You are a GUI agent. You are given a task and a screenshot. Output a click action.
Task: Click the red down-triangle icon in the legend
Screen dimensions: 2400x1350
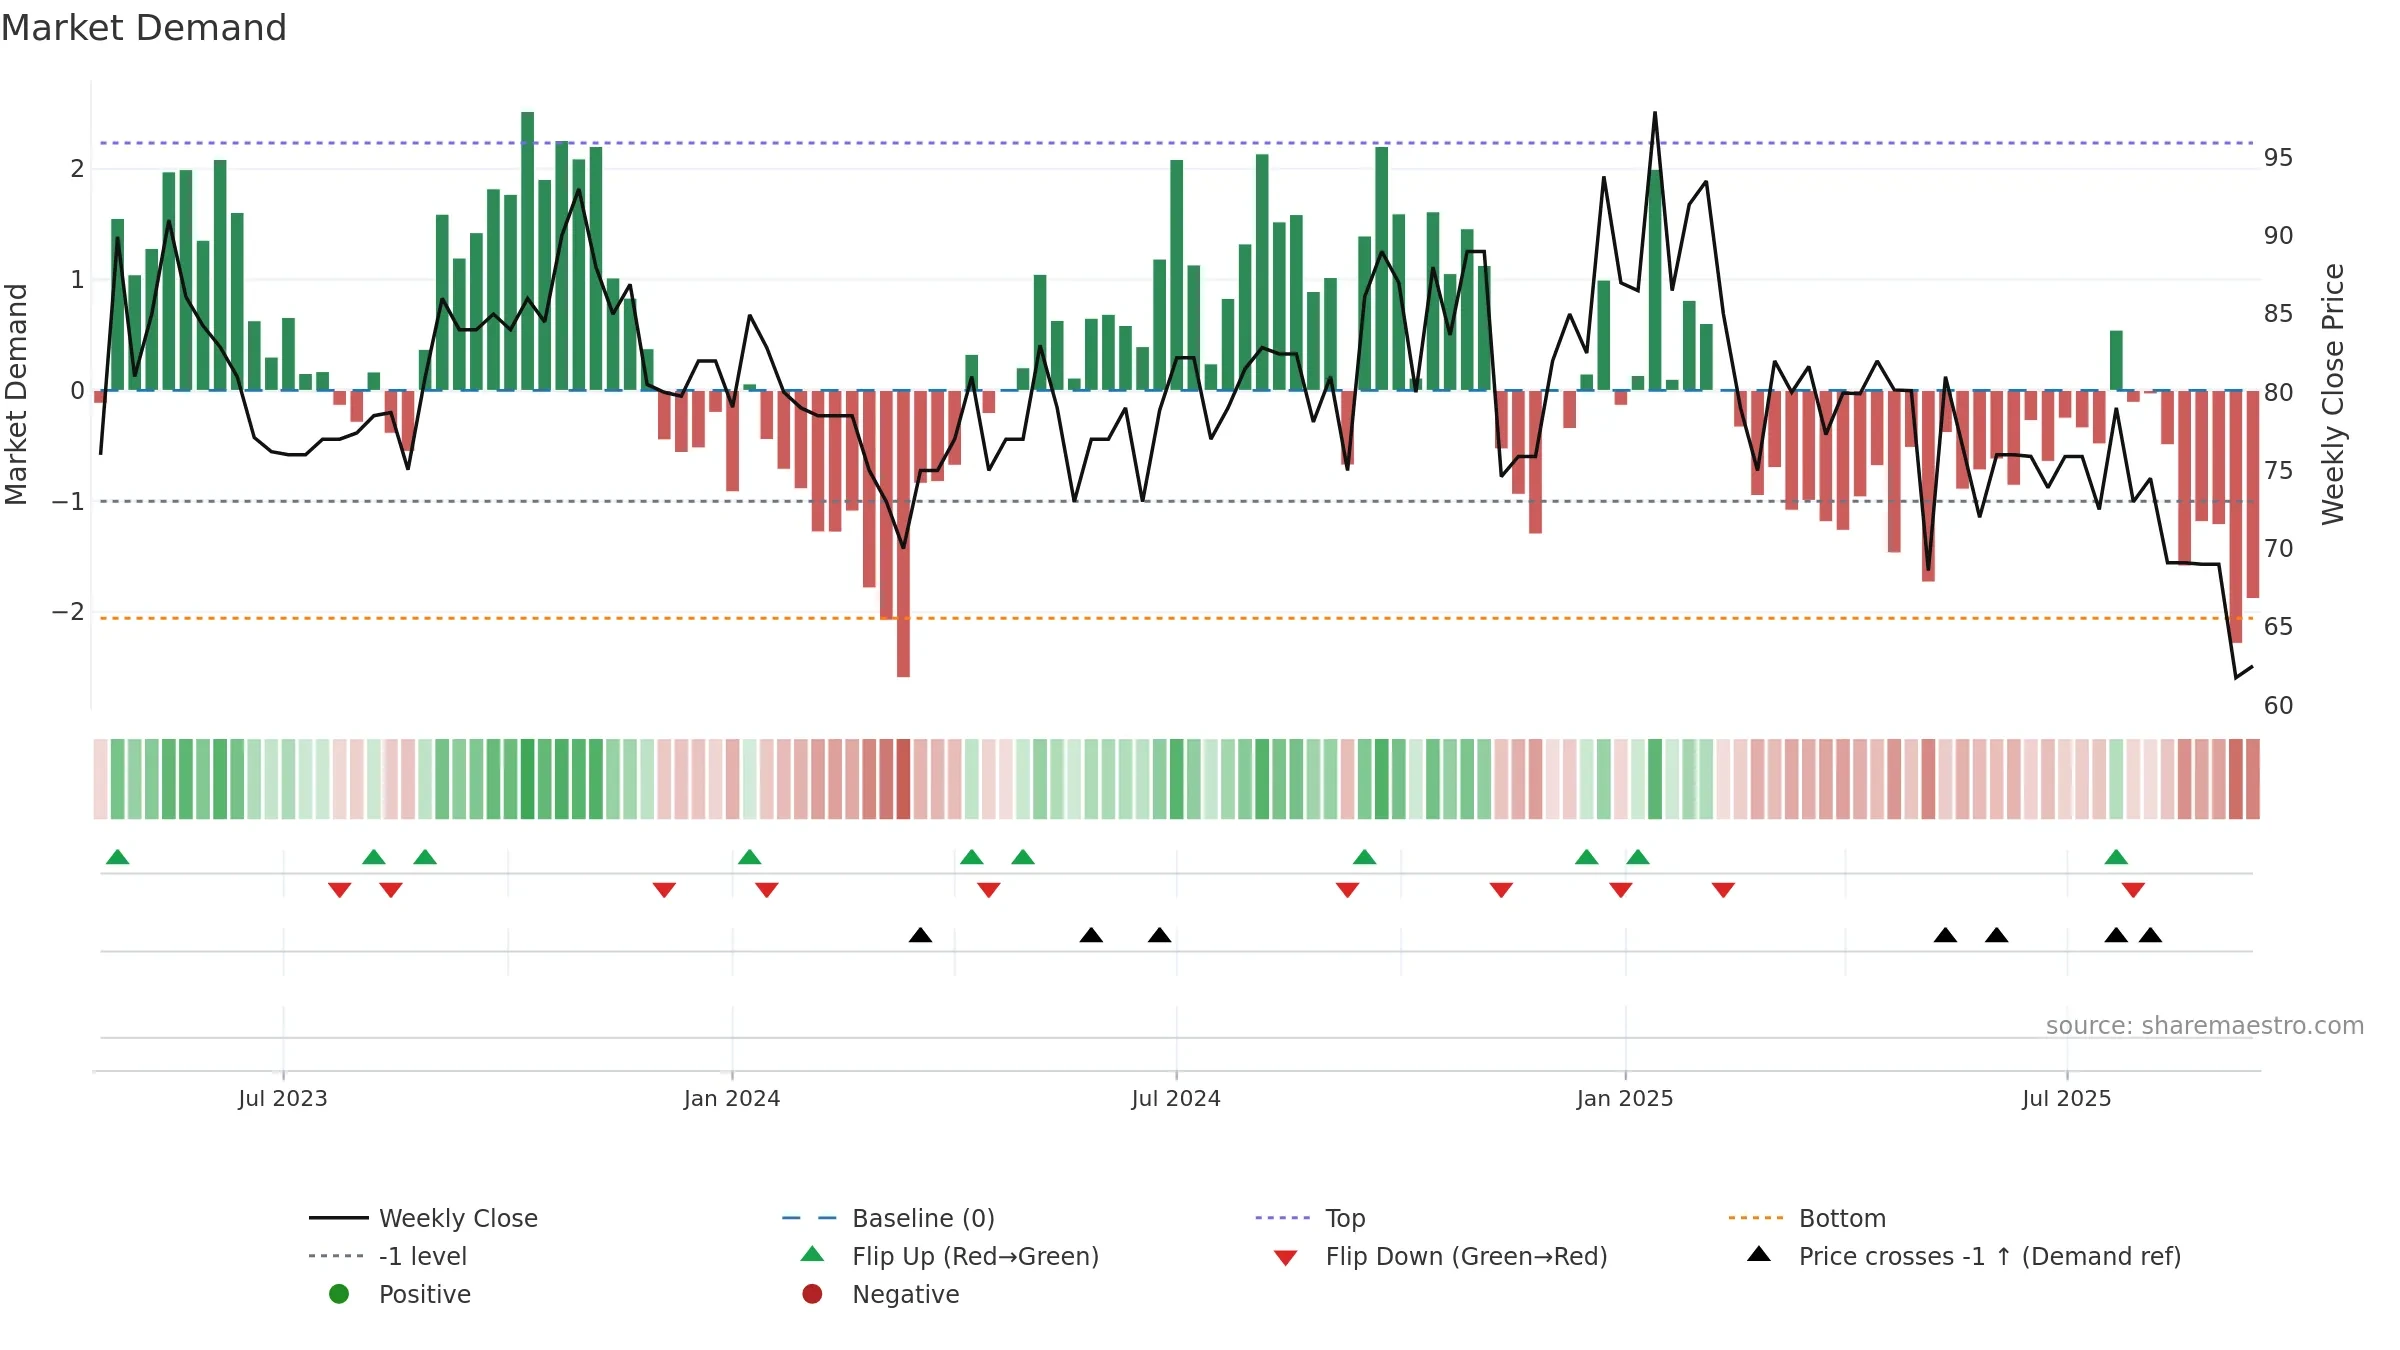(1286, 1258)
